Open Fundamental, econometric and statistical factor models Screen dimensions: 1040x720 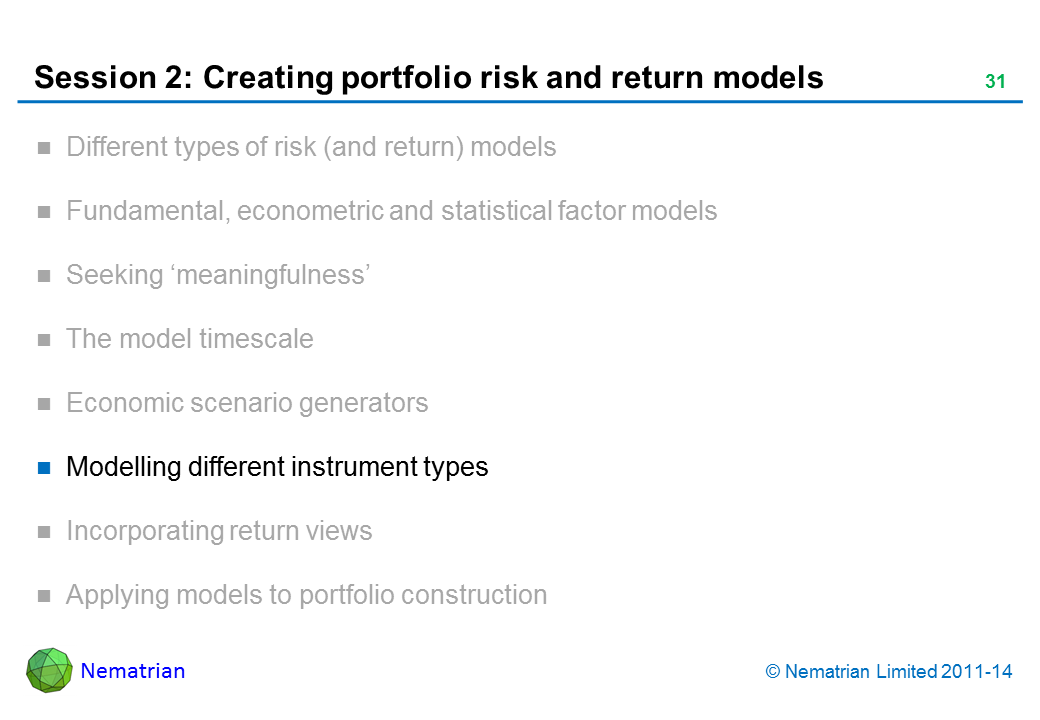click(391, 211)
